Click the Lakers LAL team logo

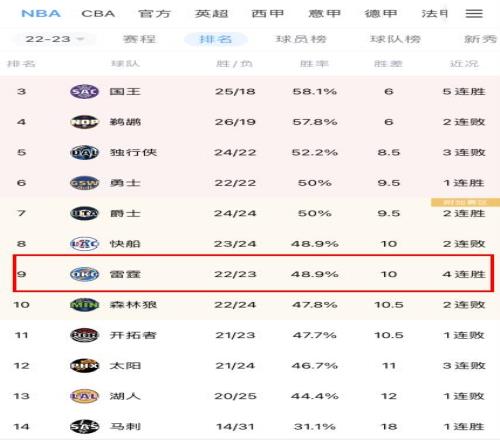85,396
